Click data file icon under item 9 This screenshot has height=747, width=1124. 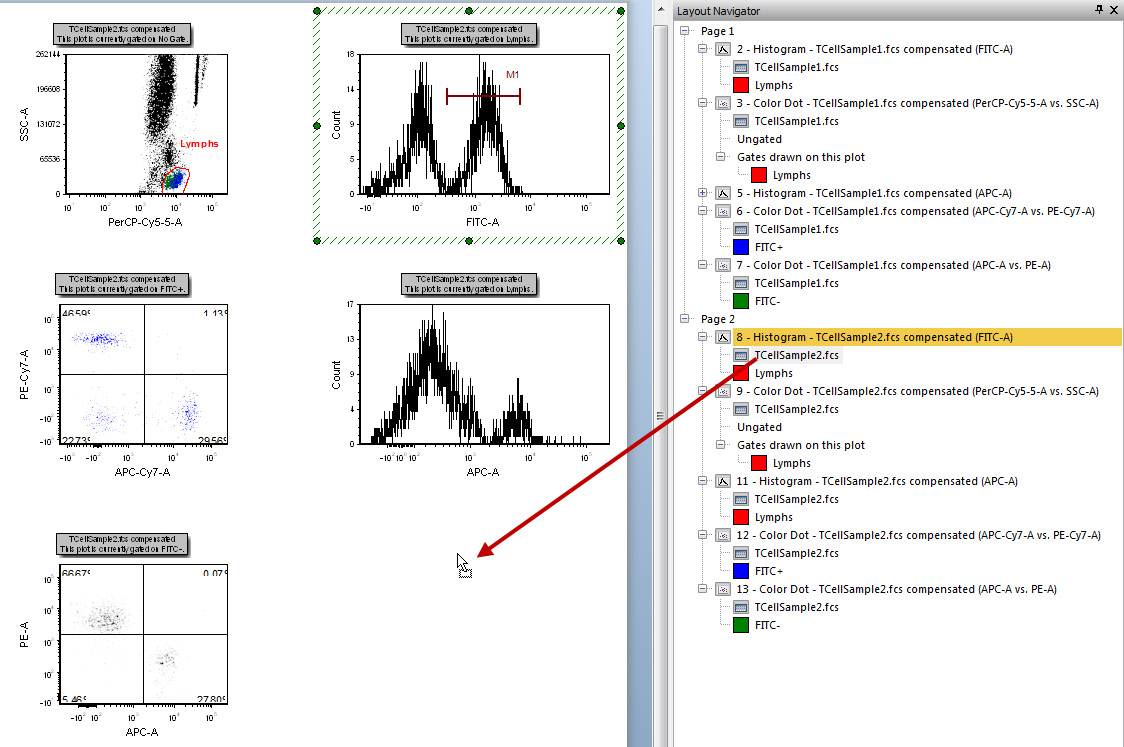741,409
